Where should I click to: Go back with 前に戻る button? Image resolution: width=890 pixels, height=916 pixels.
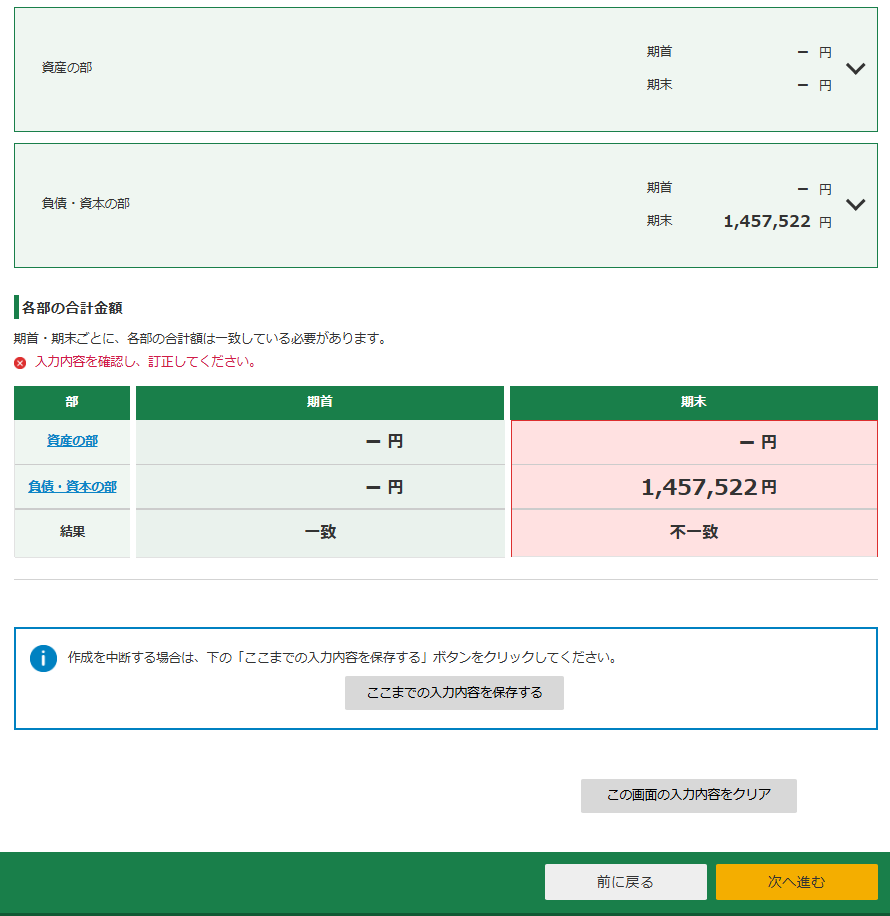click(625, 882)
